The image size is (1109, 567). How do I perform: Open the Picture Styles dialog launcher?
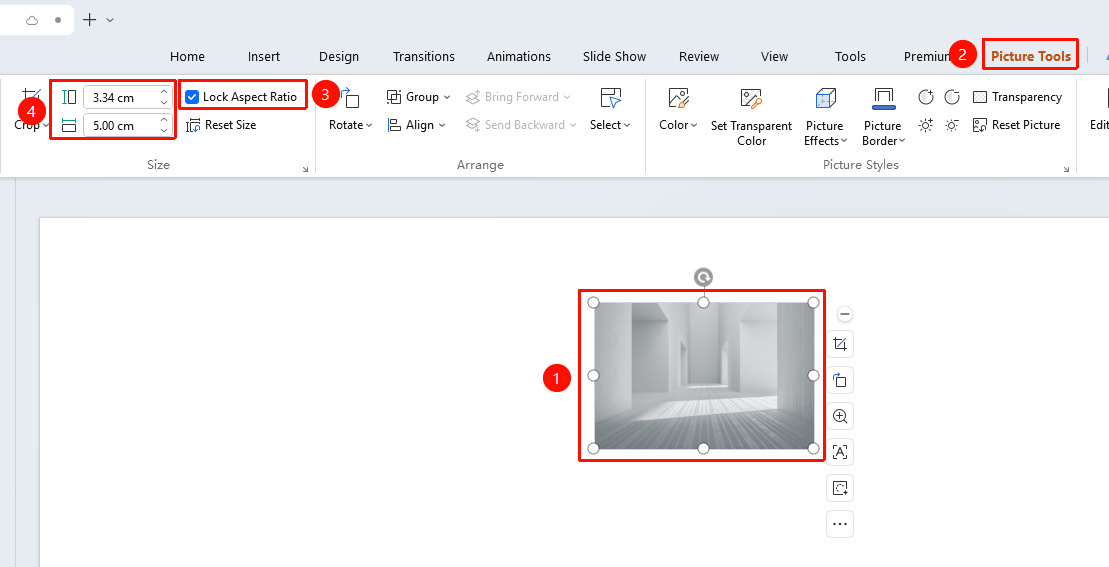pyautogui.click(x=1067, y=170)
